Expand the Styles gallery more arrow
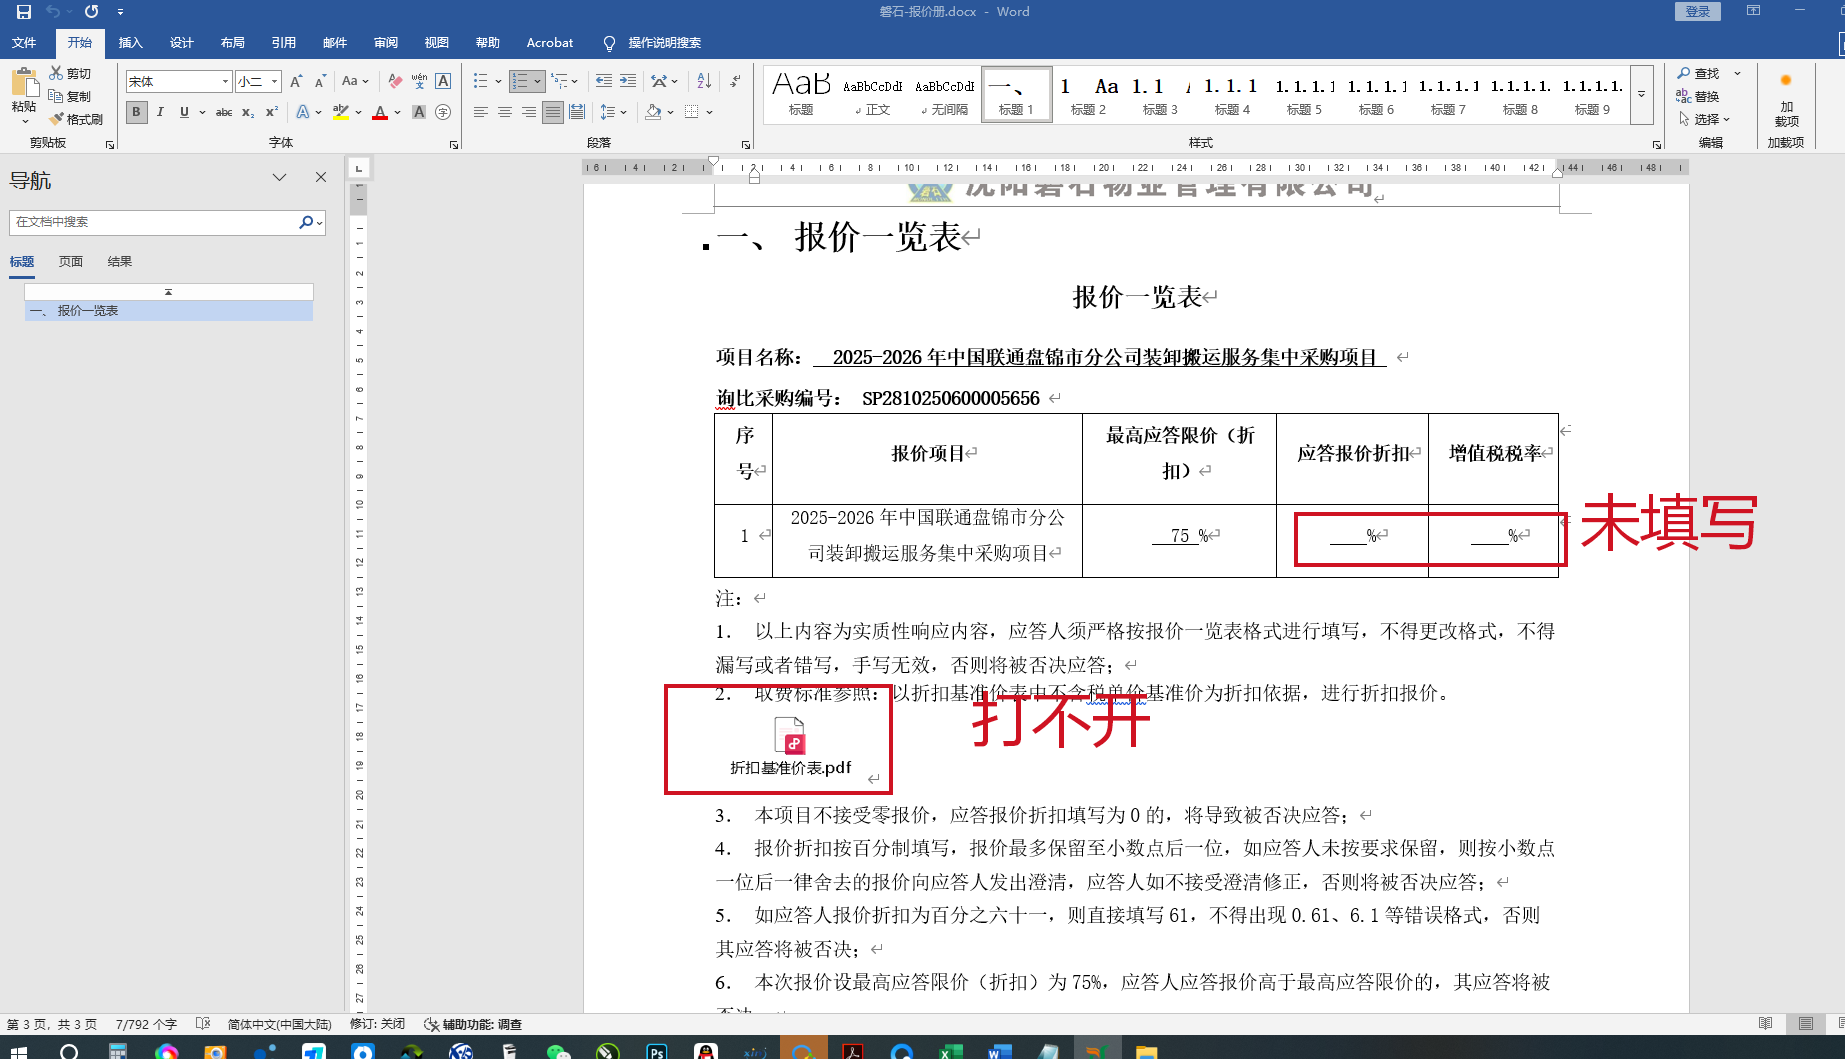The image size is (1845, 1059). 1641,95
